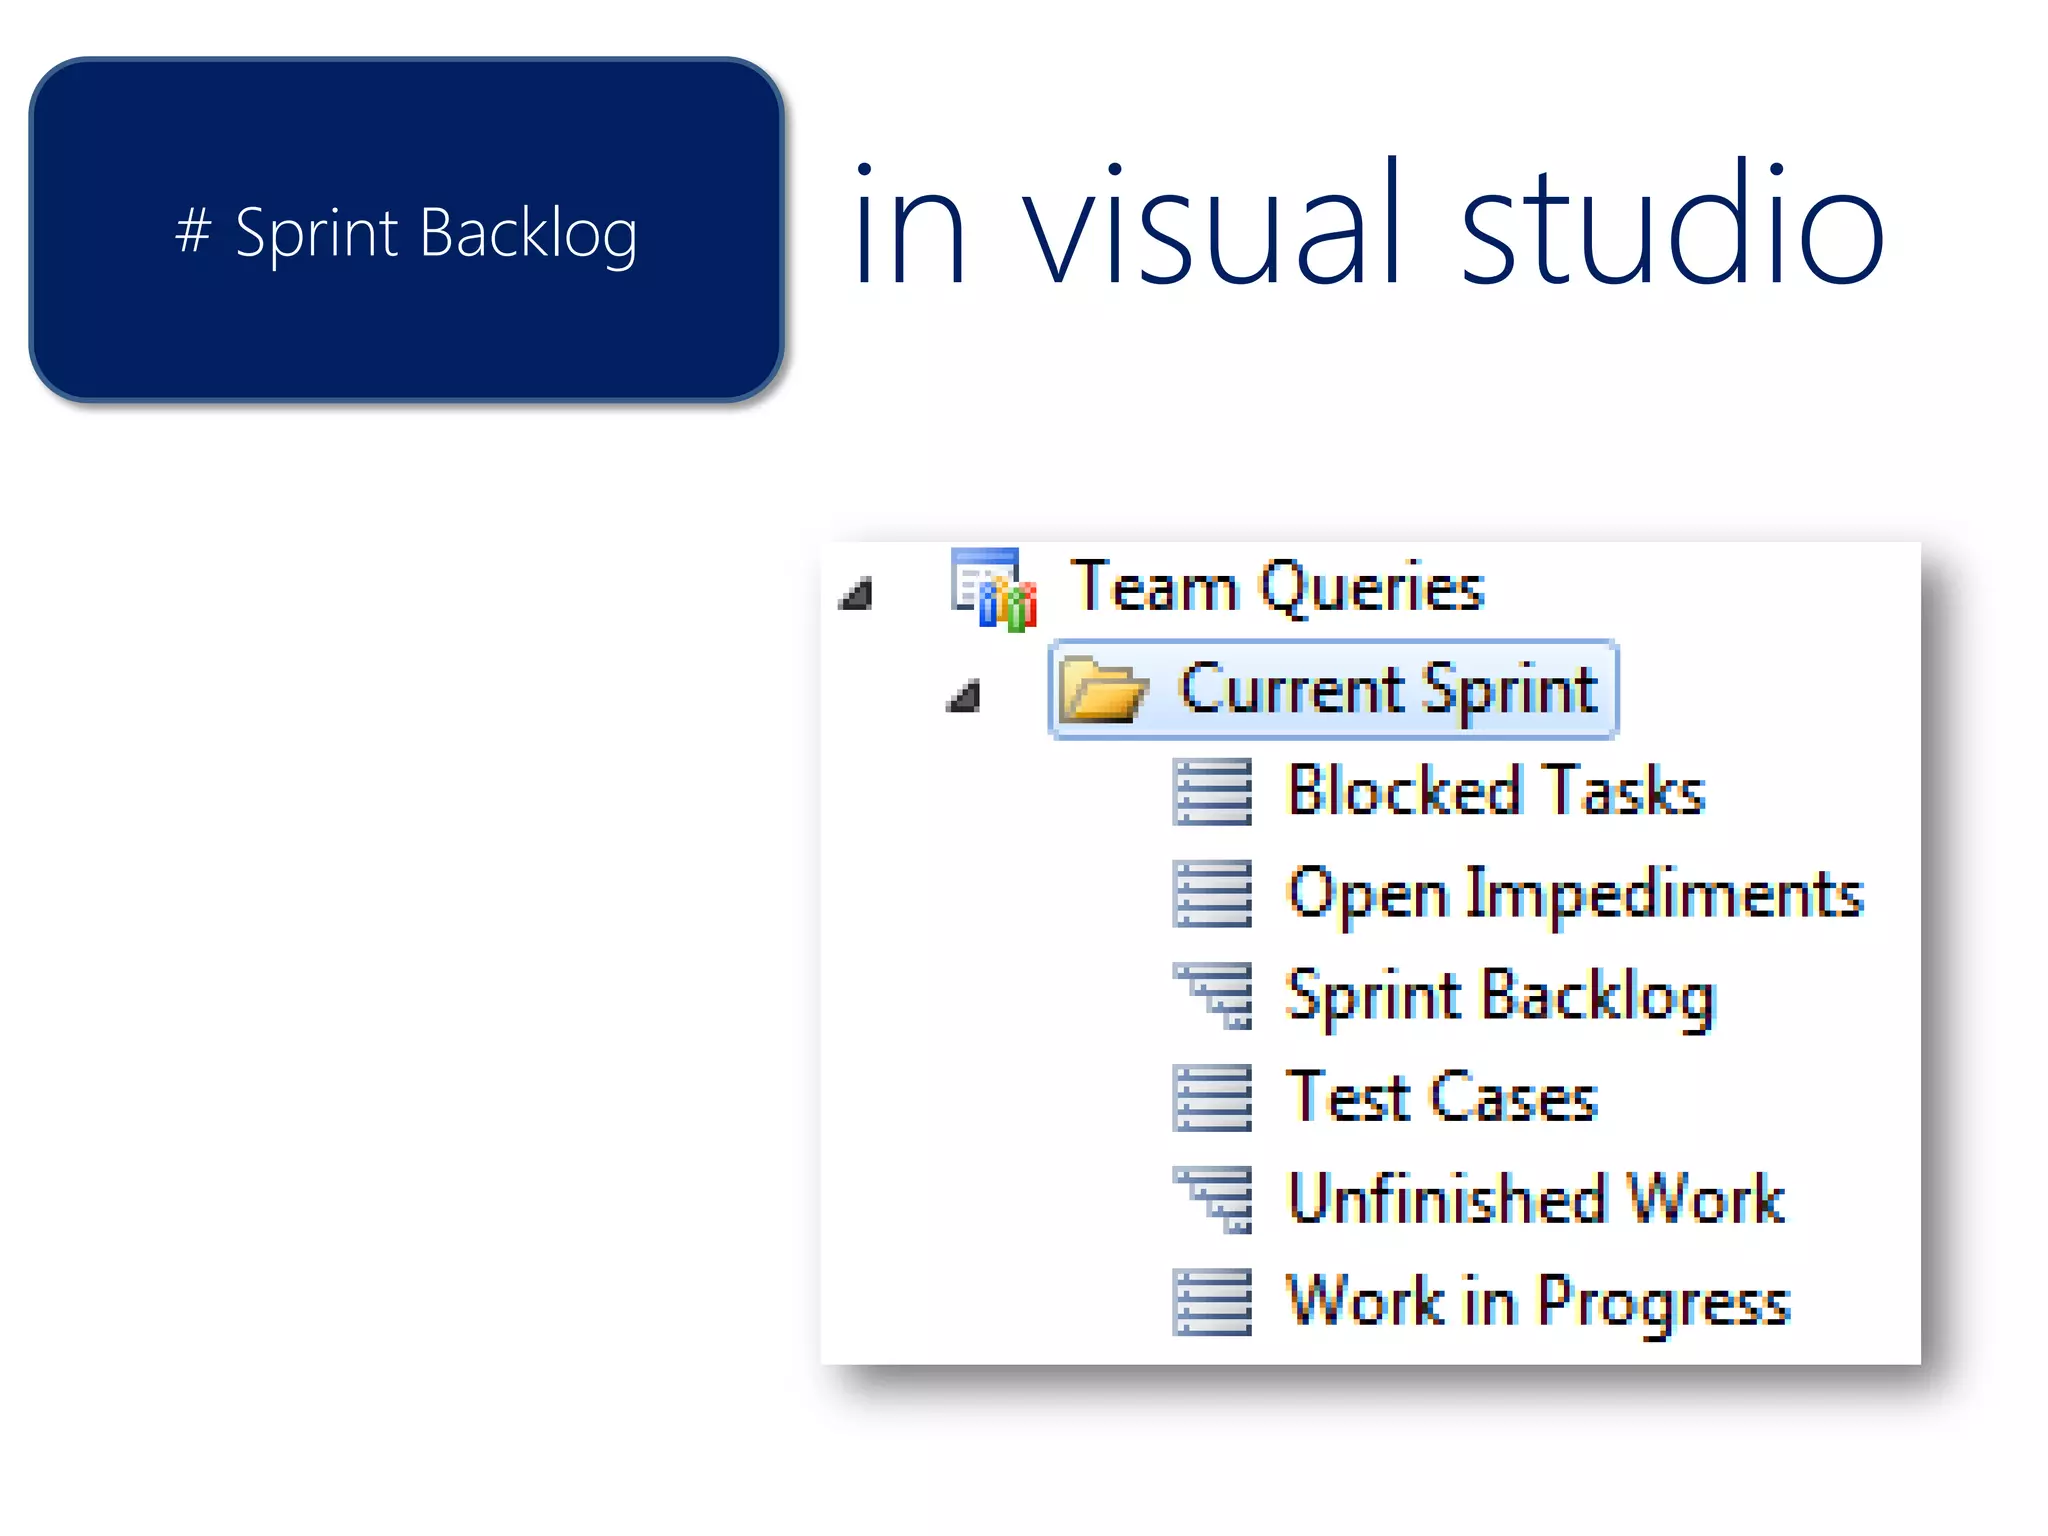
Task: Select the Team Queries label
Action: tap(1277, 588)
